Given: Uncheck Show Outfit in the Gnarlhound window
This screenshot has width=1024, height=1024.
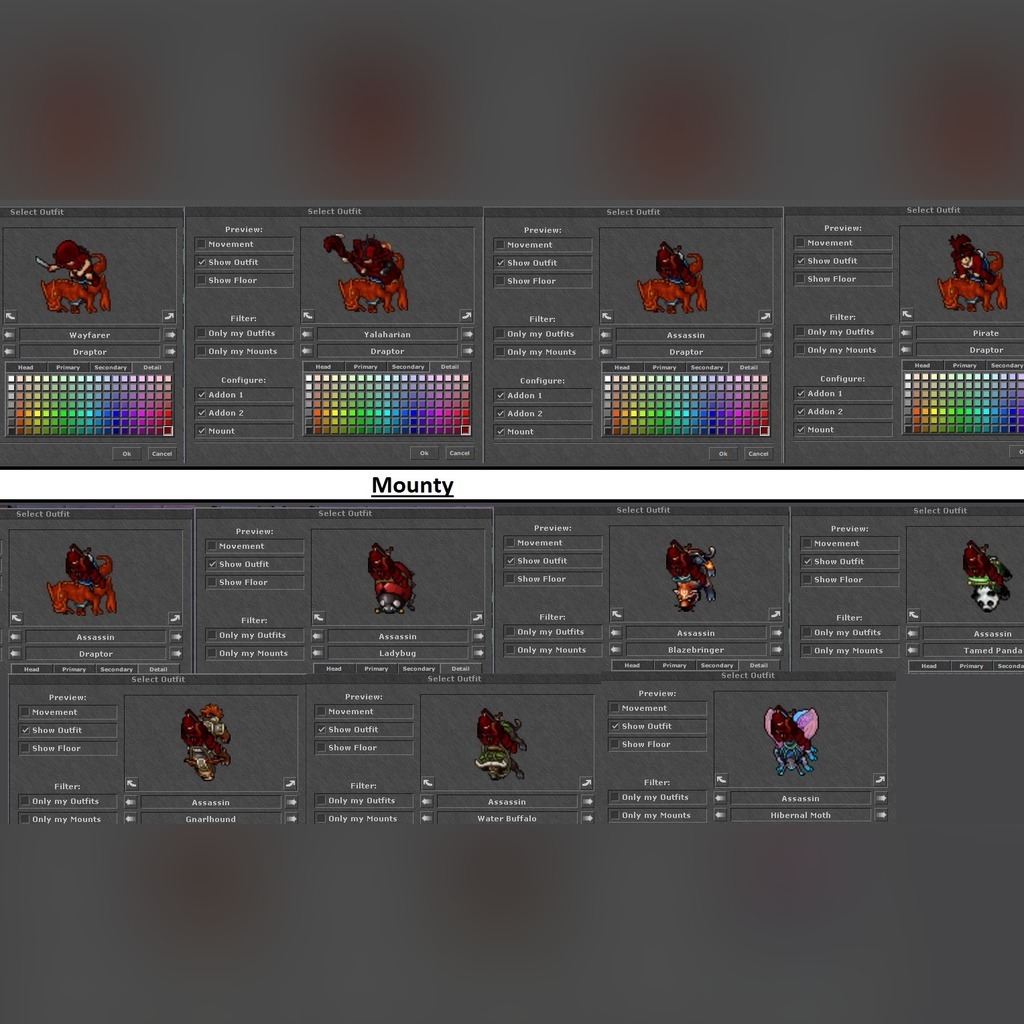Looking at the screenshot, I should pos(68,731).
